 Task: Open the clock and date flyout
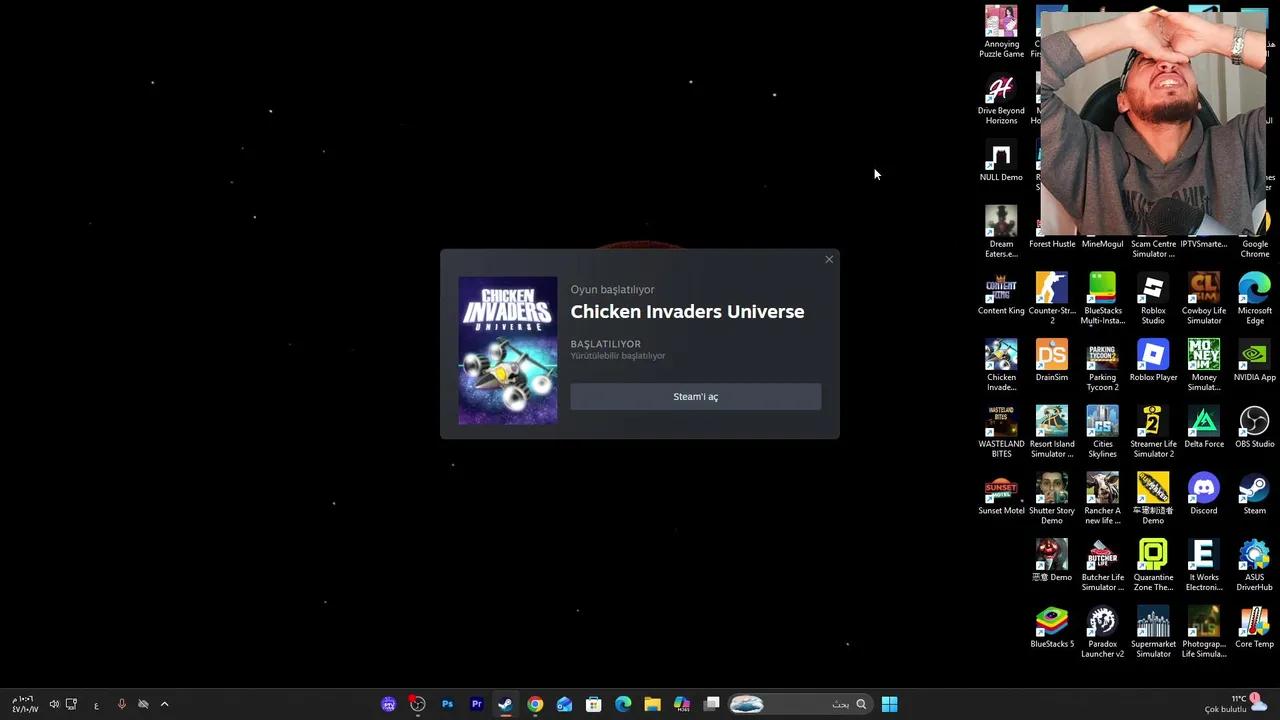[x=24, y=704]
